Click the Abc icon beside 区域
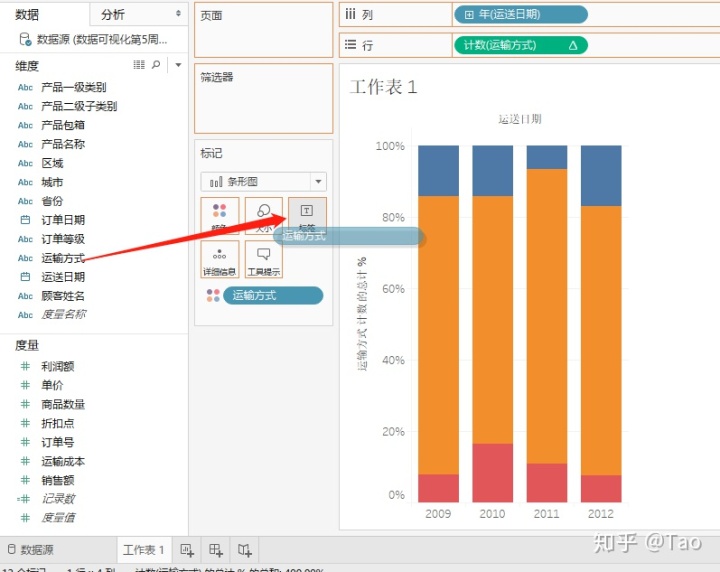The image size is (720, 572). coord(25,163)
